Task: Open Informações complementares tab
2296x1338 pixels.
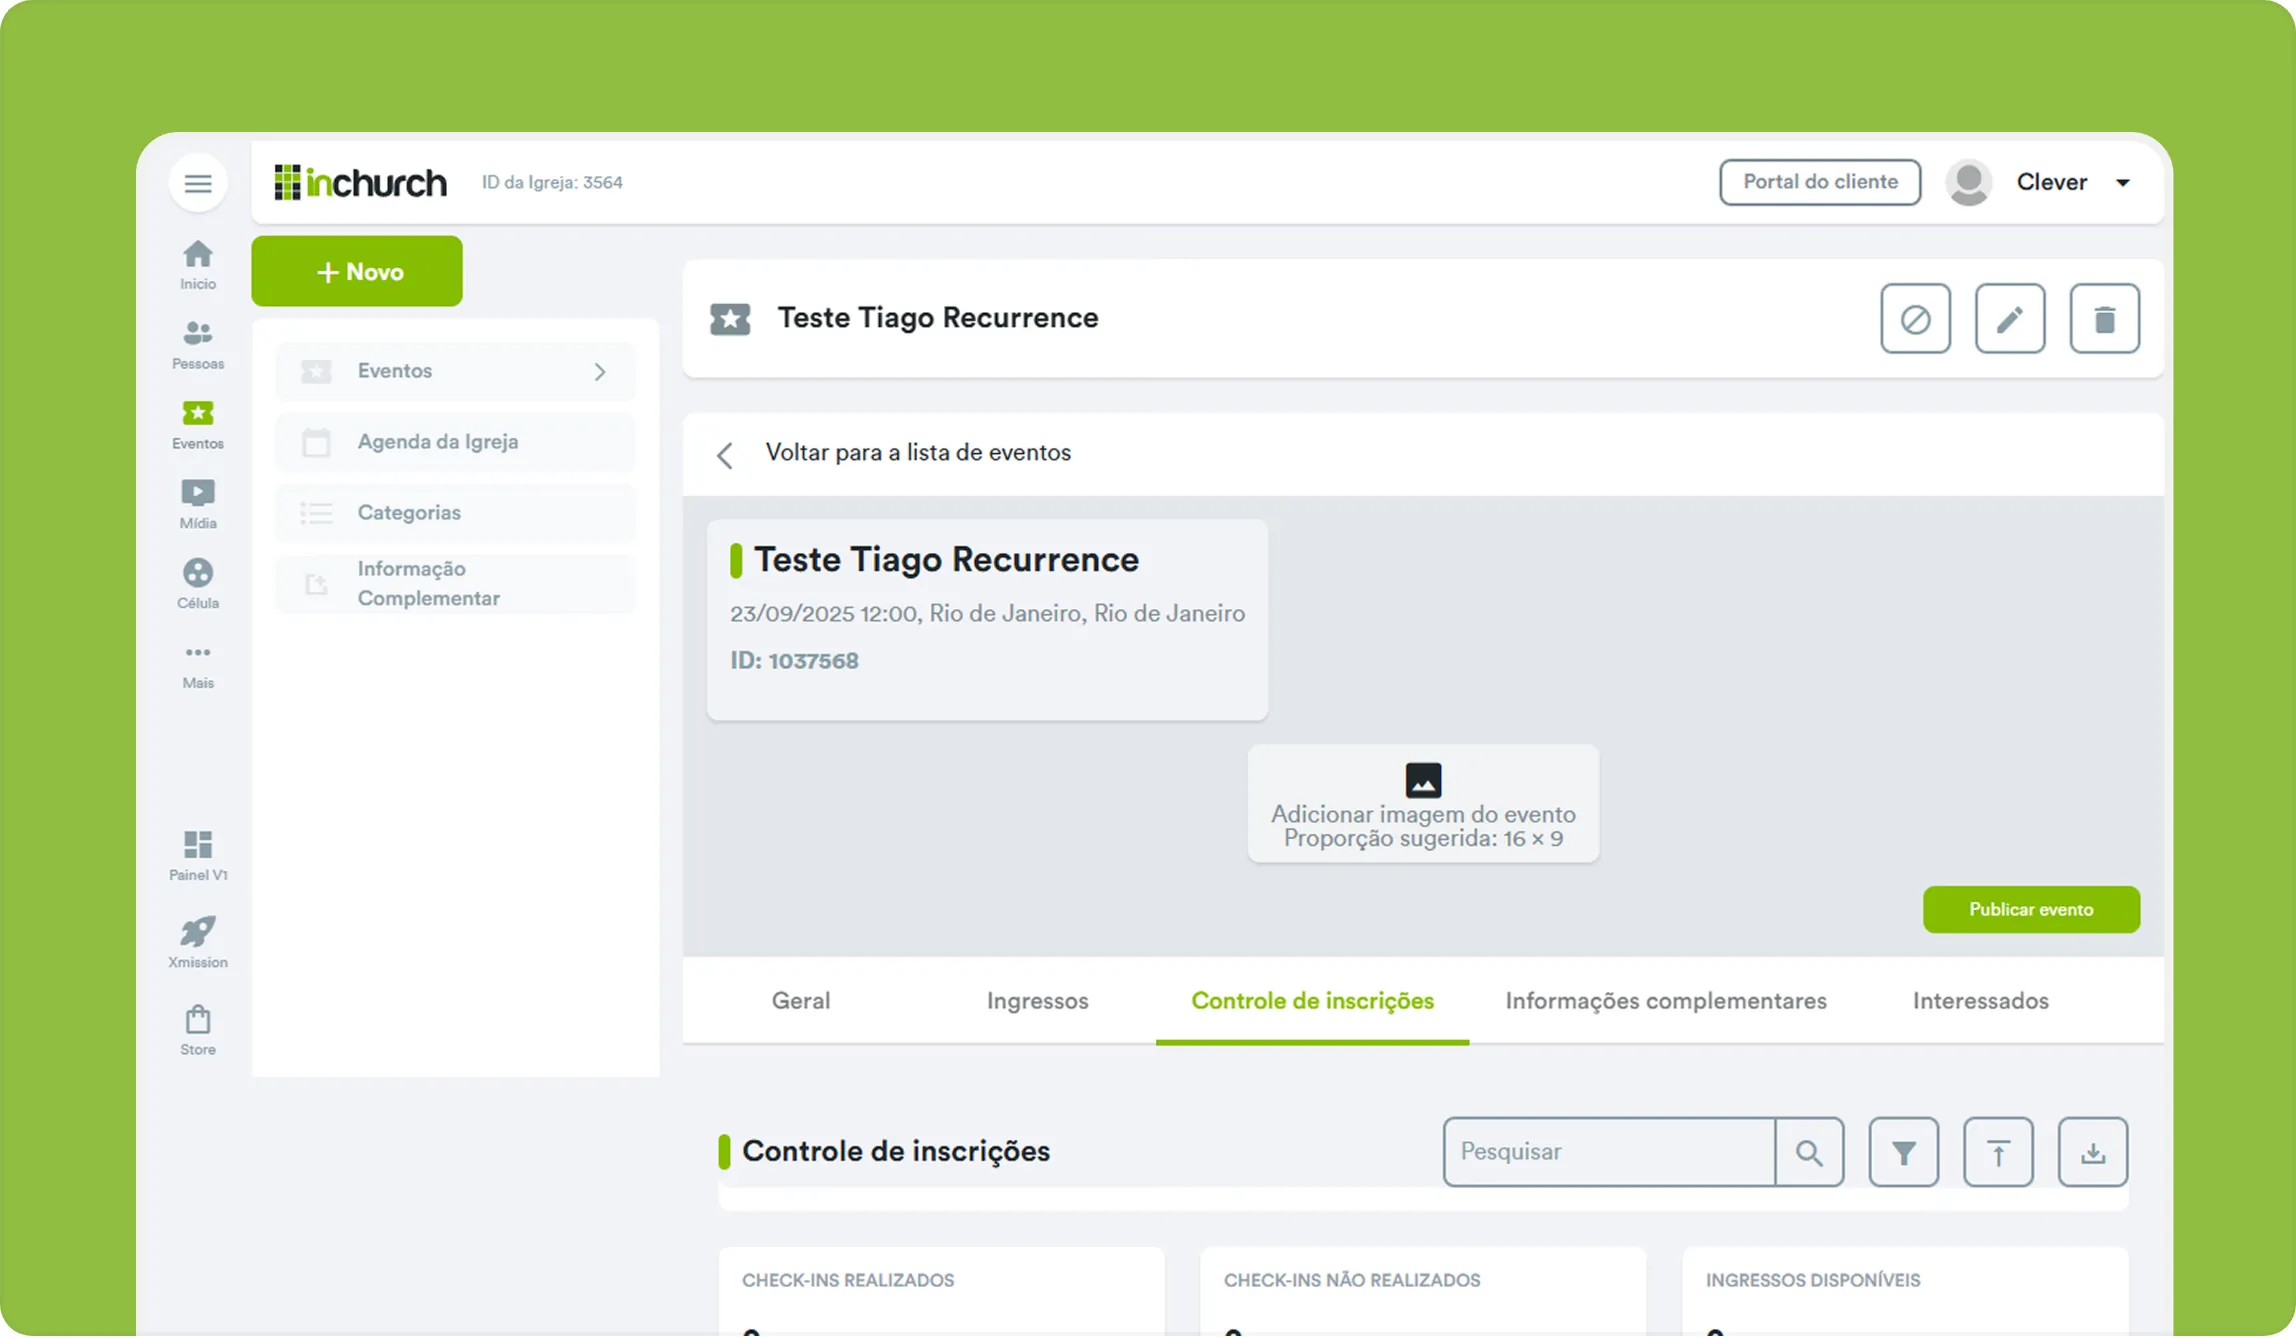Action: [1666, 1001]
